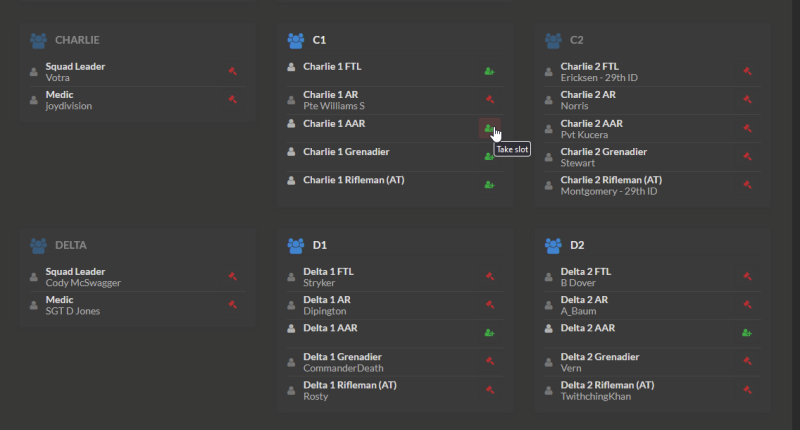The image size is (800, 430).
Task: Click red gavel icon for Cody McSwagger
Action: point(232,277)
